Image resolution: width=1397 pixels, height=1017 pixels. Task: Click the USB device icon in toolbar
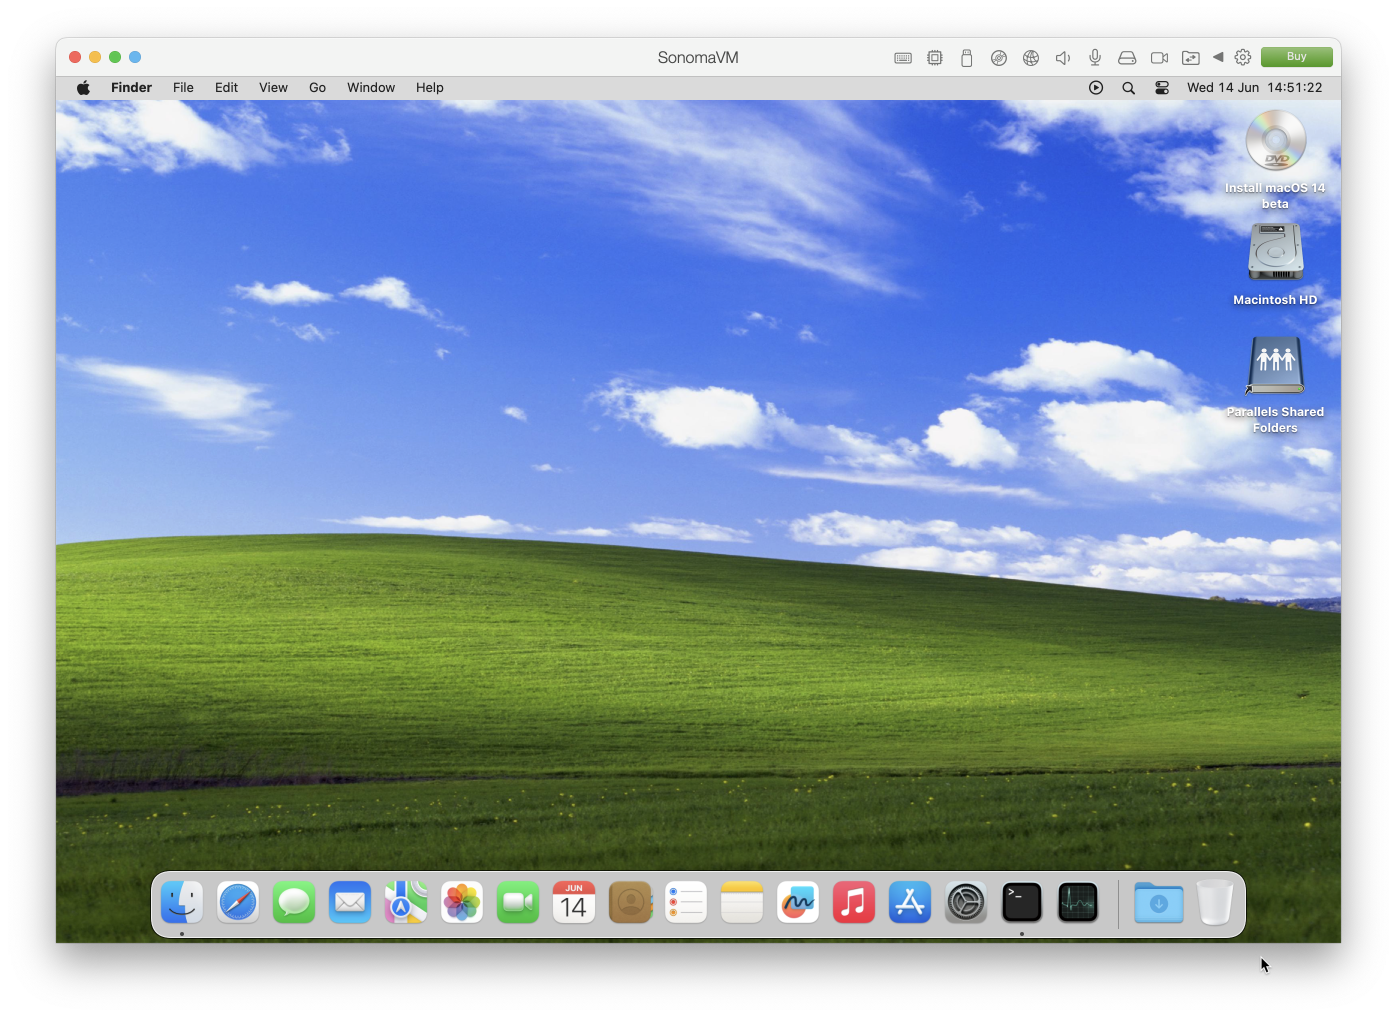click(x=966, y=58)
